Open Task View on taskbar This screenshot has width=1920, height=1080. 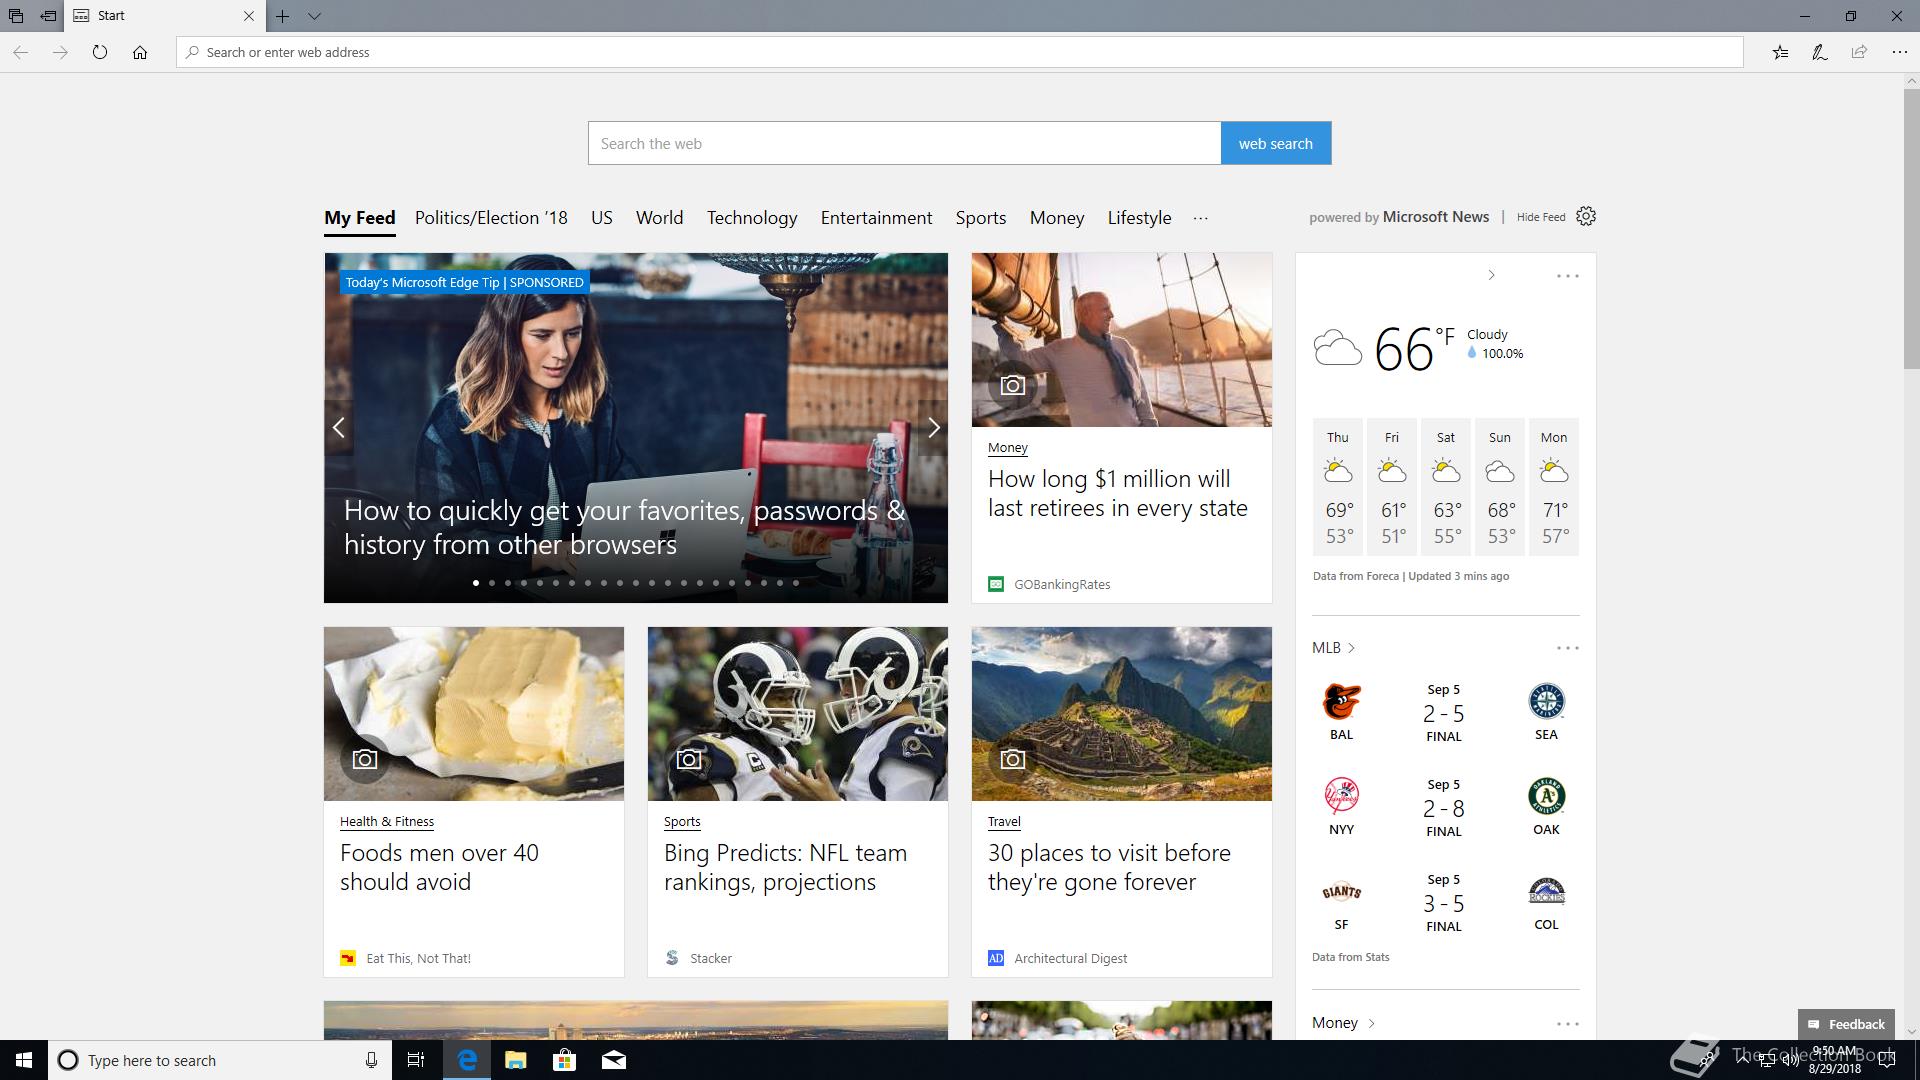[416, 1060]
